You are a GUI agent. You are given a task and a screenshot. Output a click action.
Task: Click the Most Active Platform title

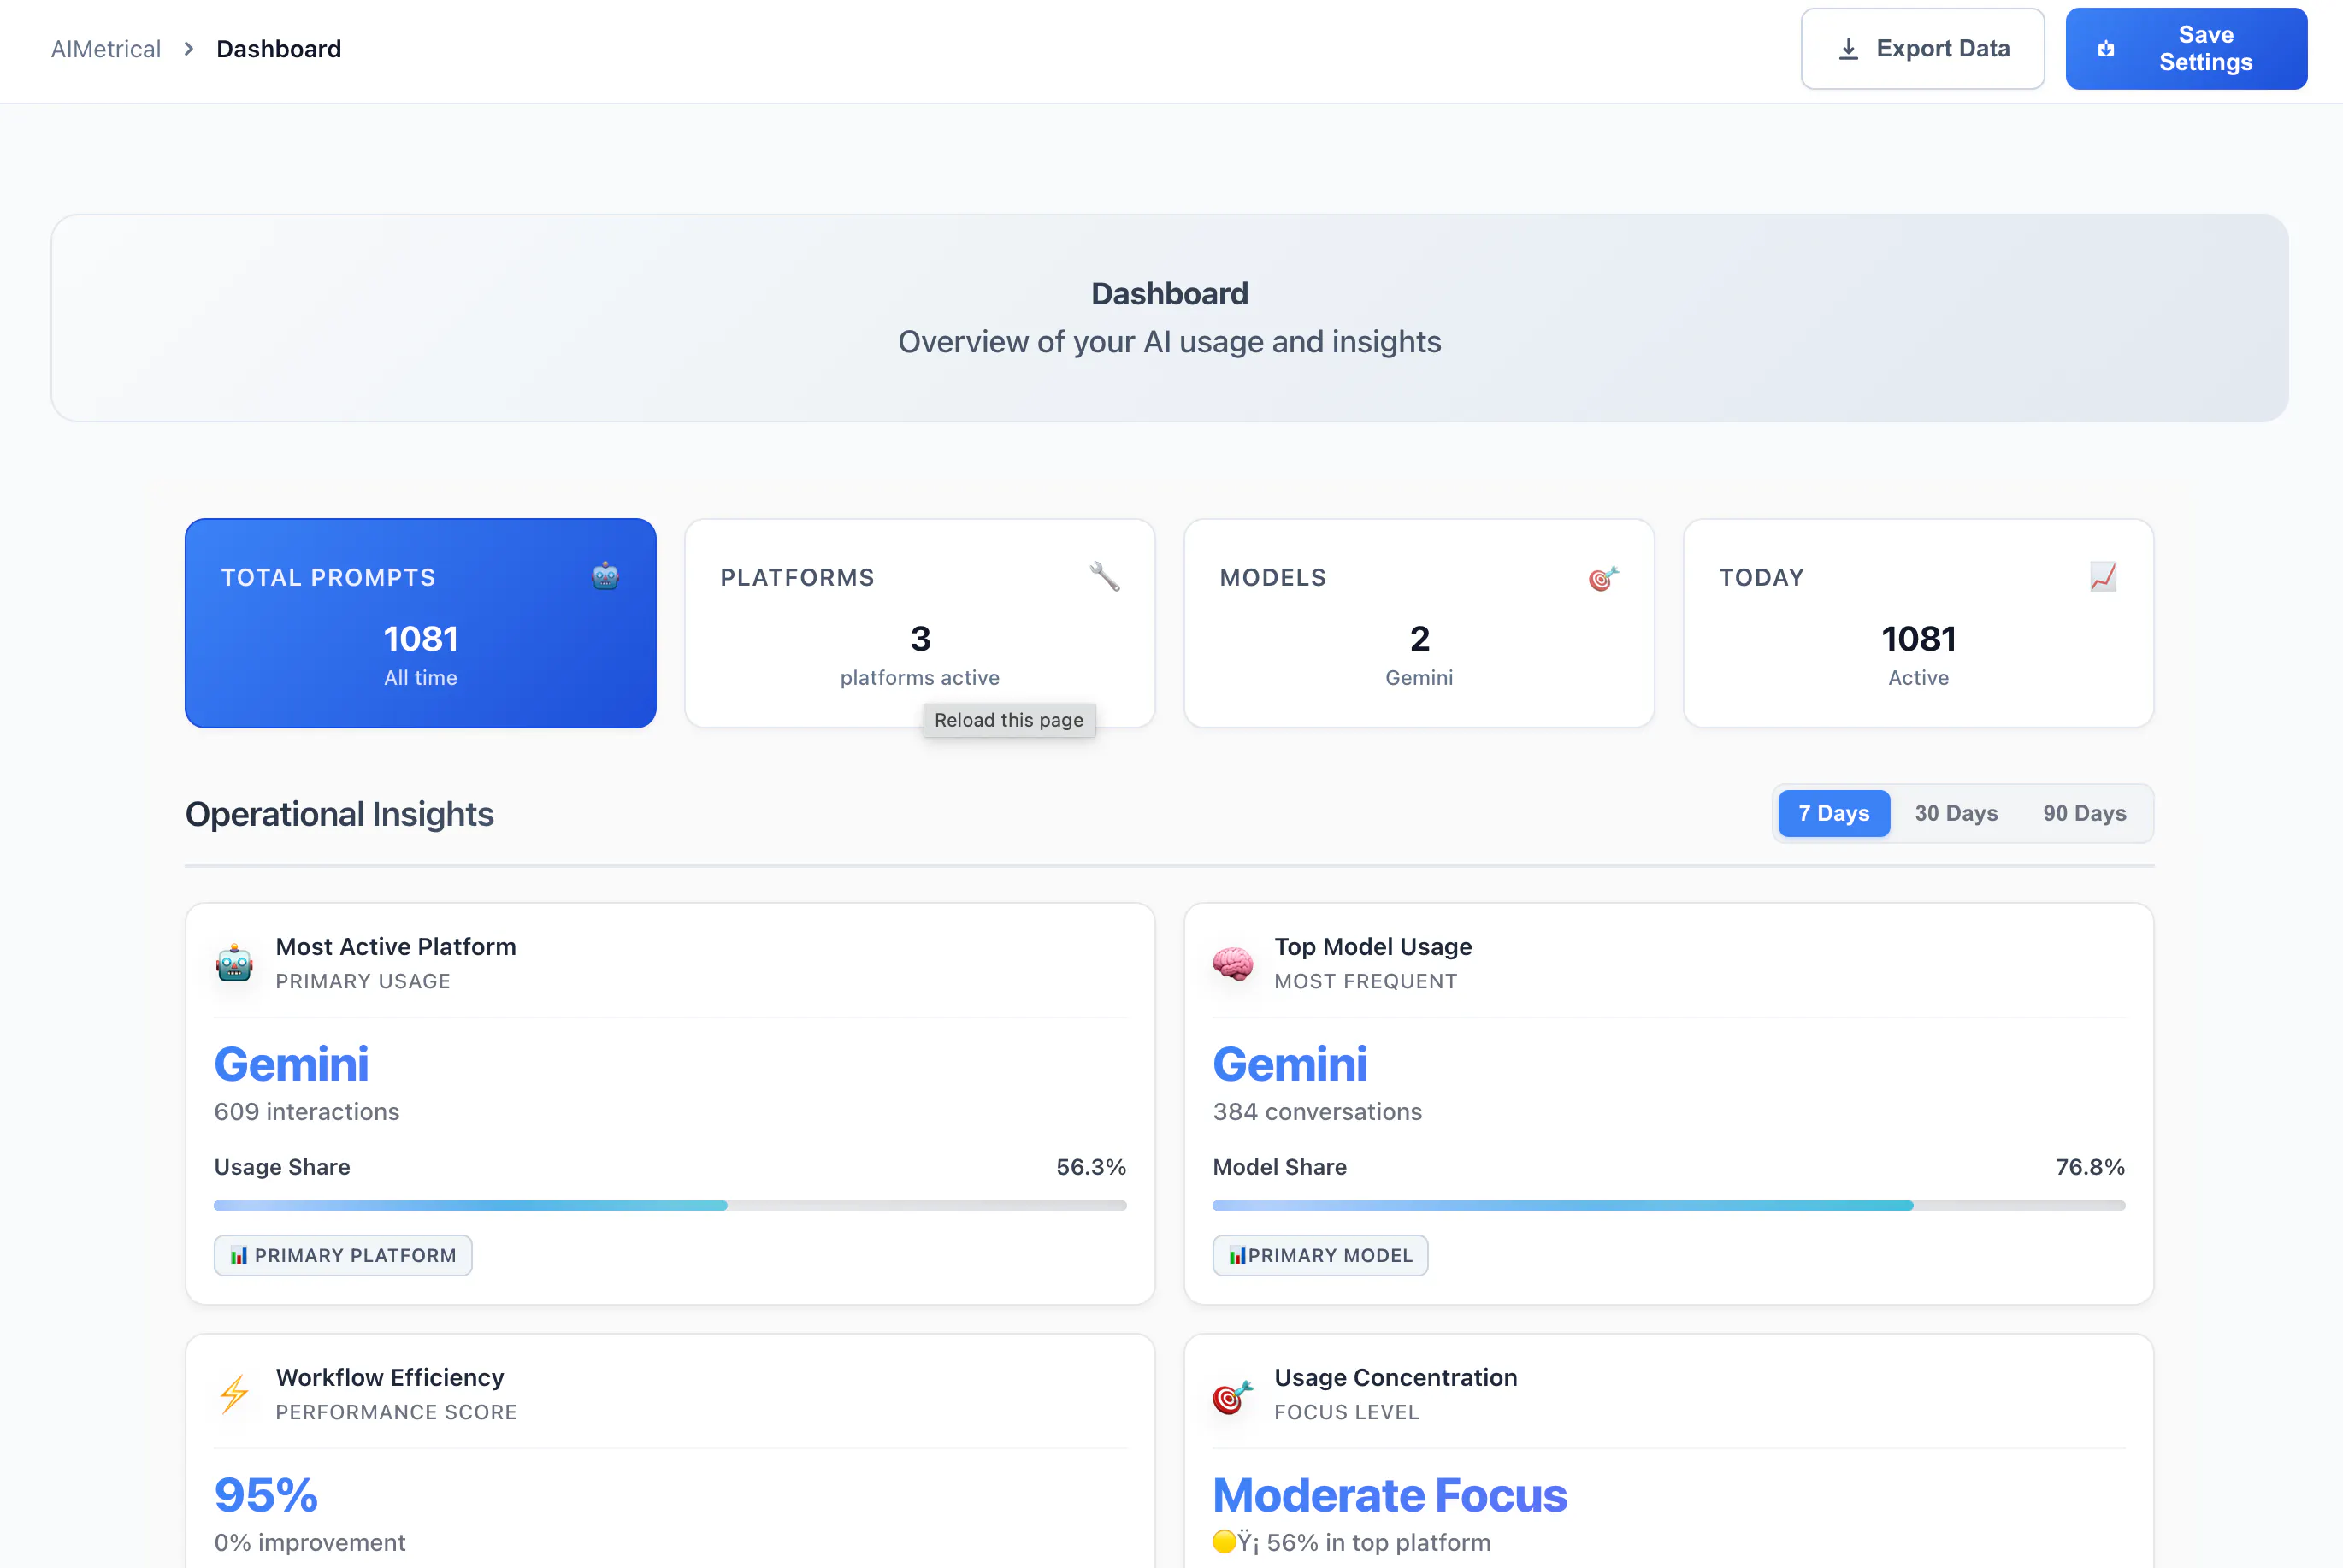(x=396, y=946)
